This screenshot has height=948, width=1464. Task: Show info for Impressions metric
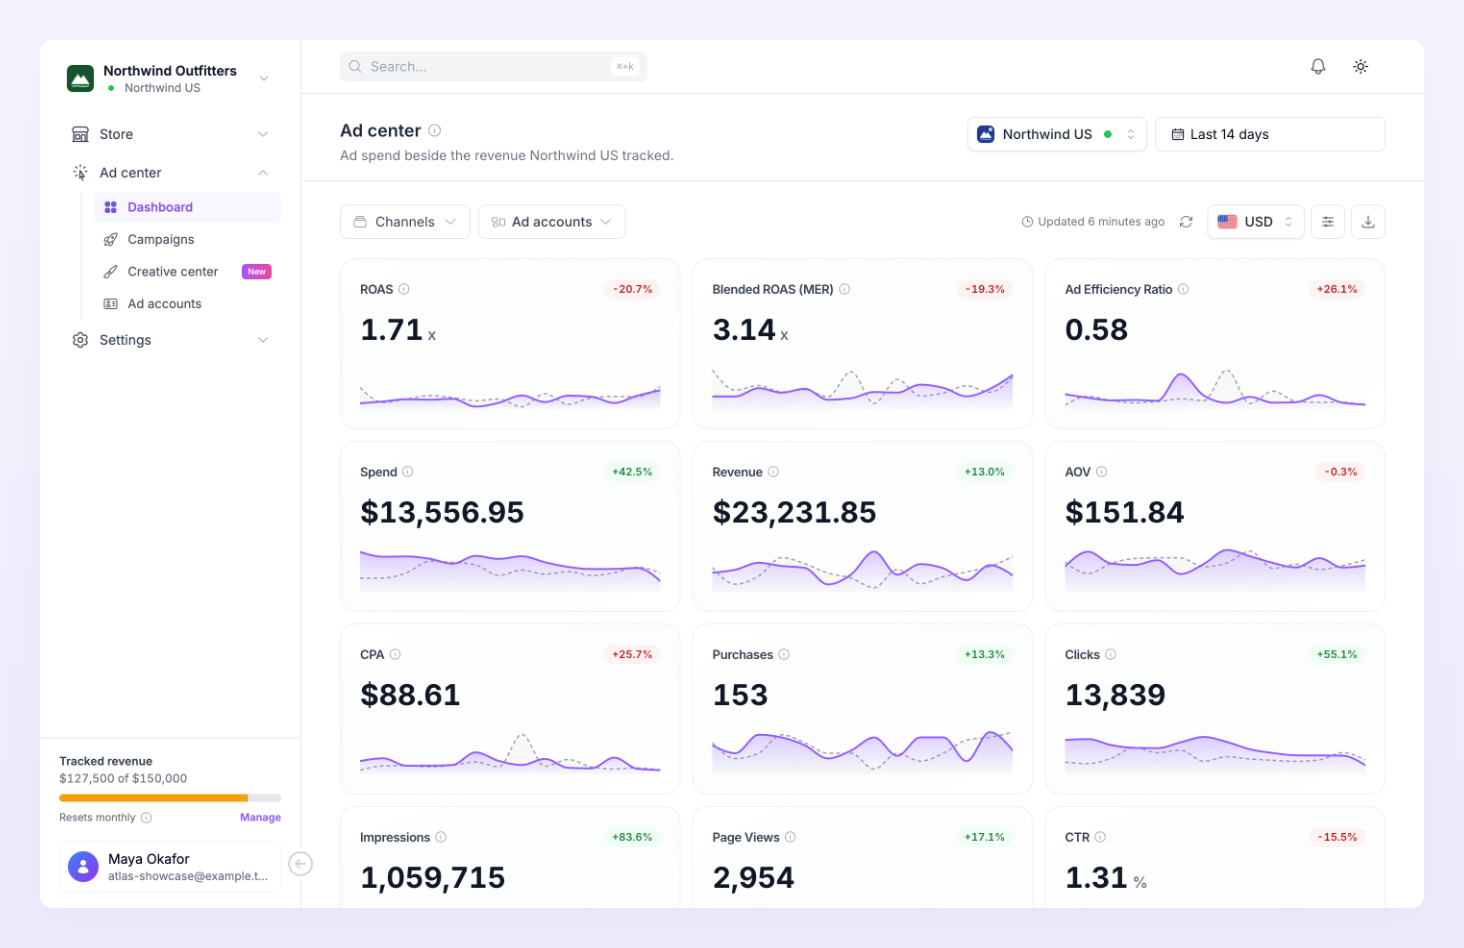[441, 837]
